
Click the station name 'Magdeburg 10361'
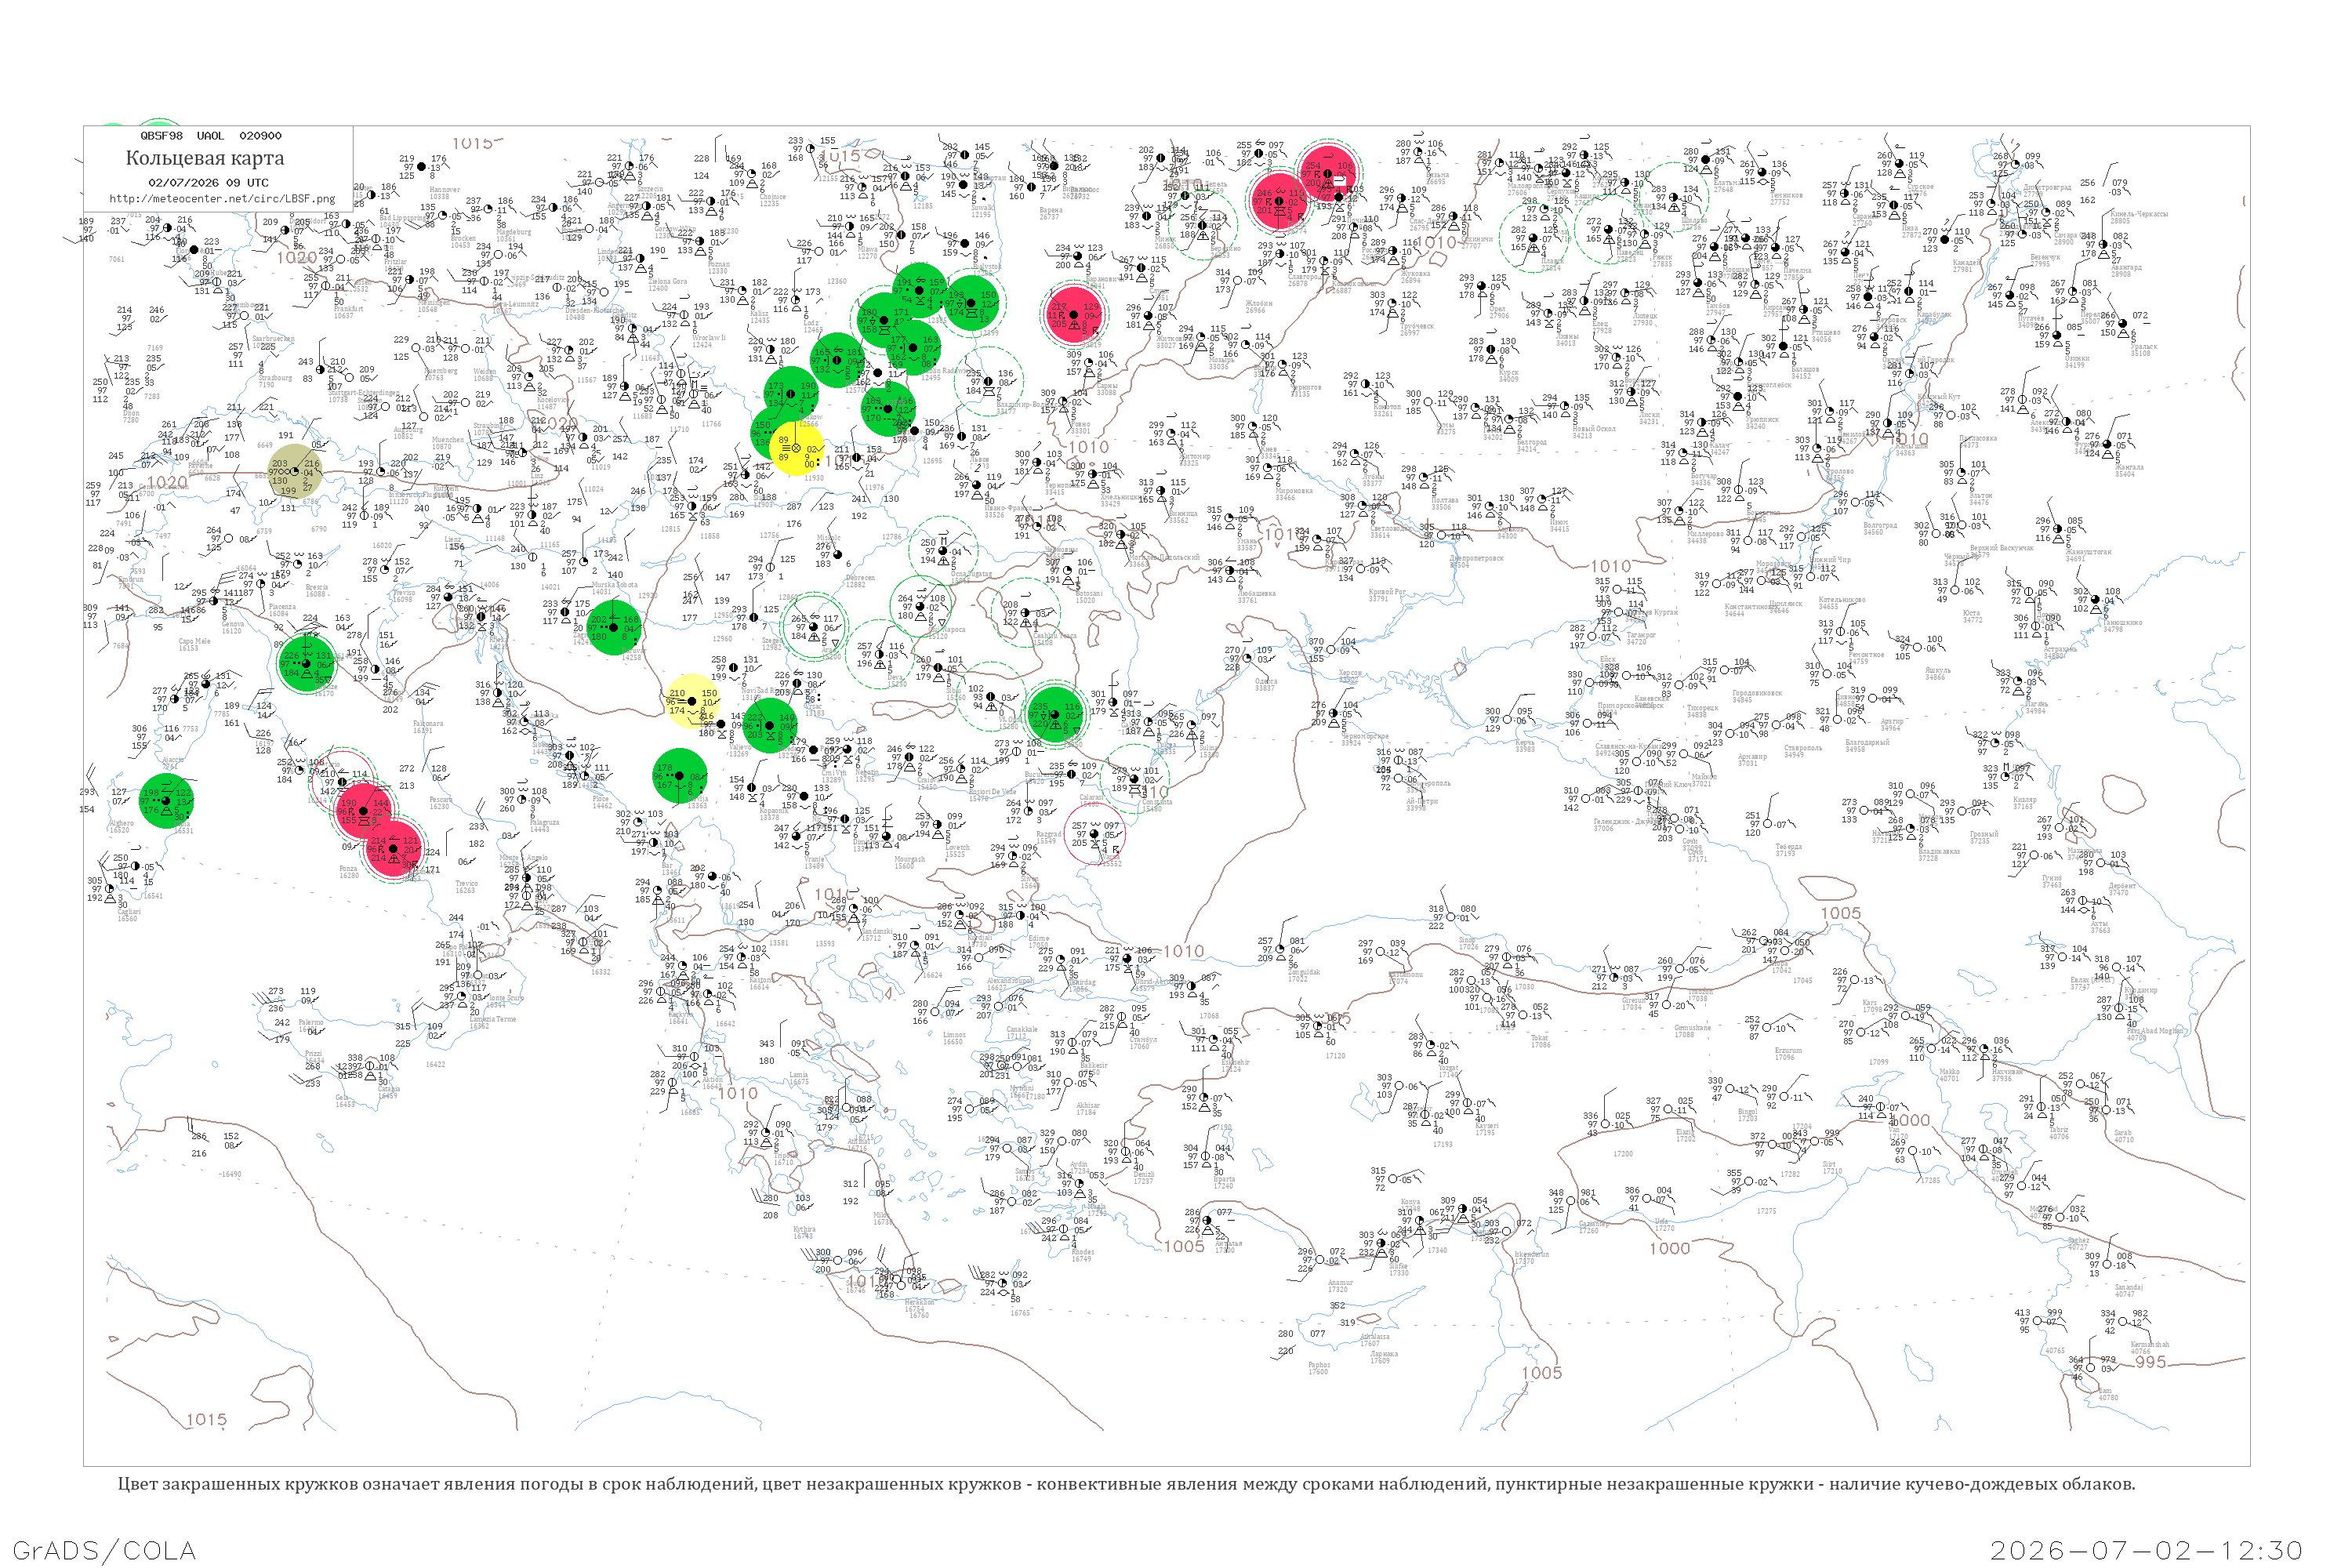tap(513, 236)
